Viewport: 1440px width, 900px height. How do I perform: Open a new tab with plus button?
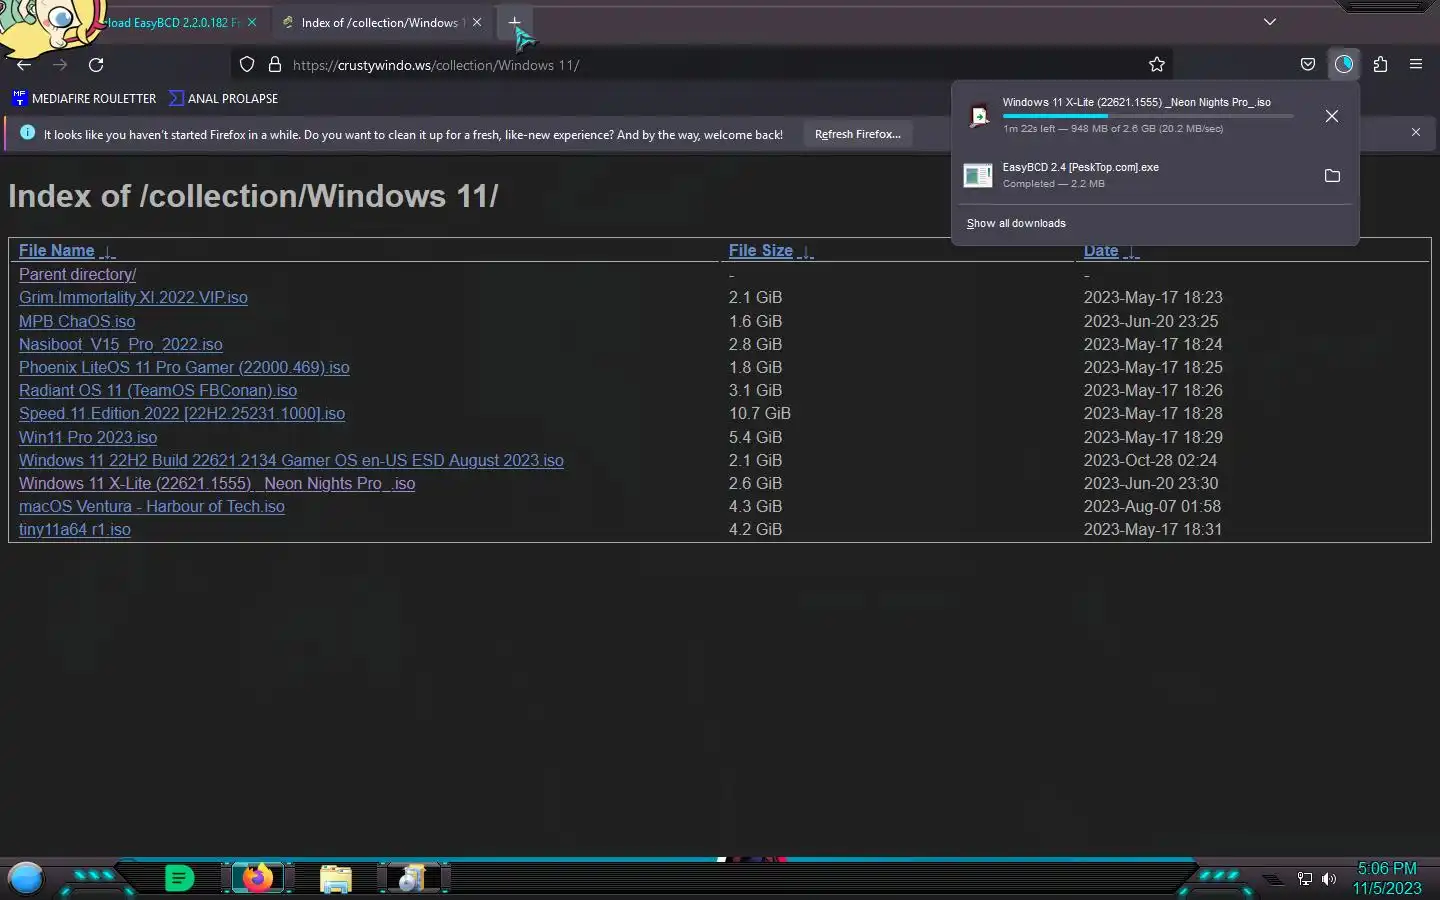point(514,22)
